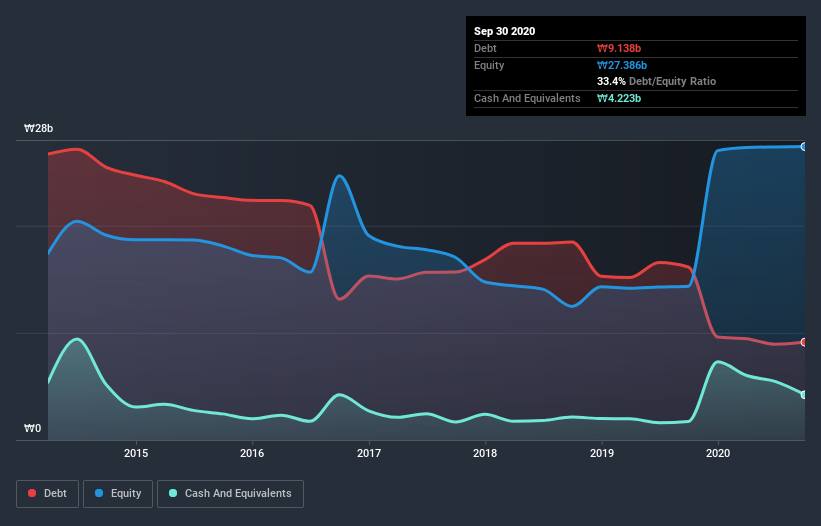Click the ₩9.138b debt value

pos(619,48)
